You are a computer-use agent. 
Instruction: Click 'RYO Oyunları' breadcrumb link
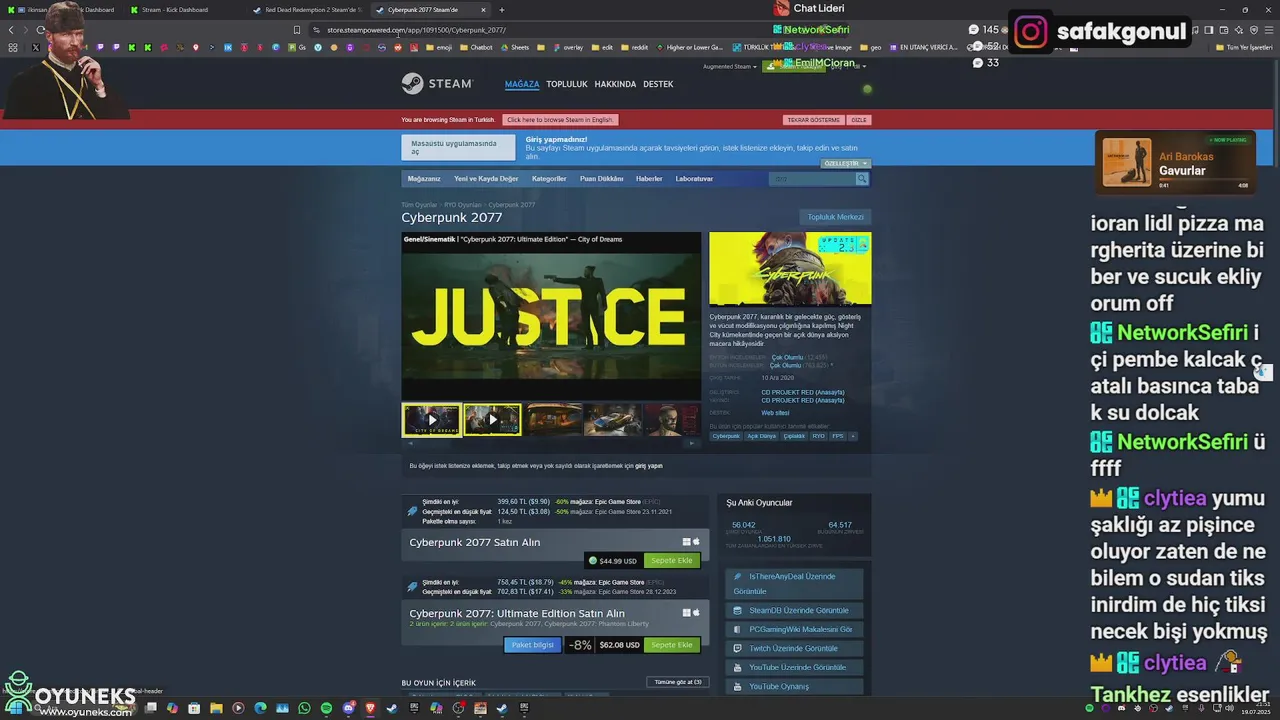point(463,205)
